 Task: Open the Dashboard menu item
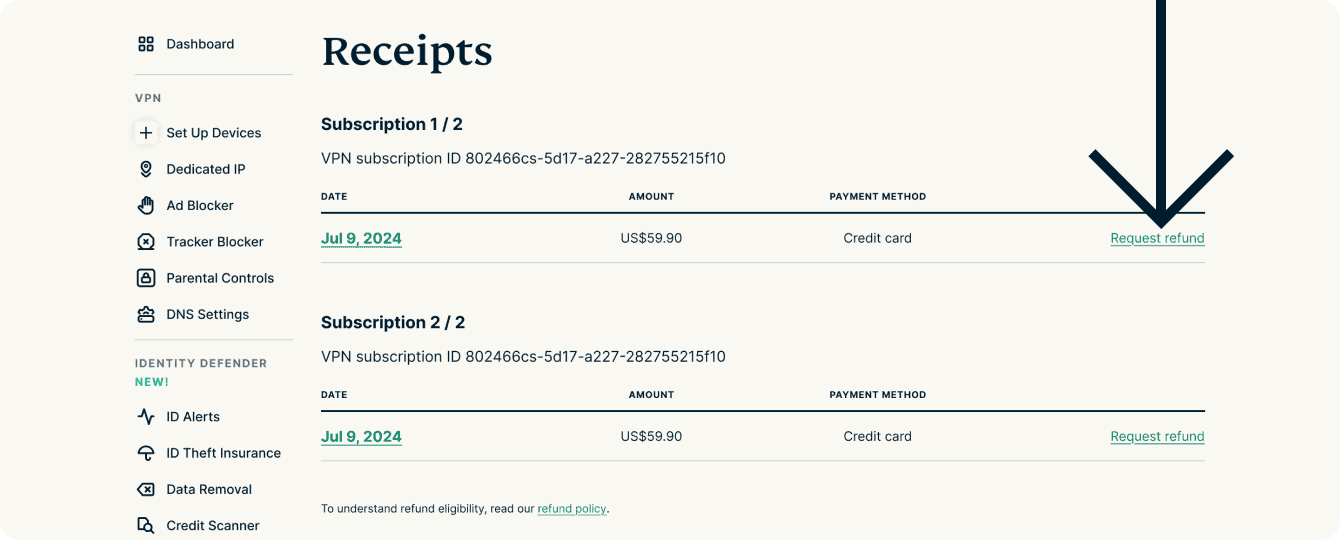(x=200, y=44)
